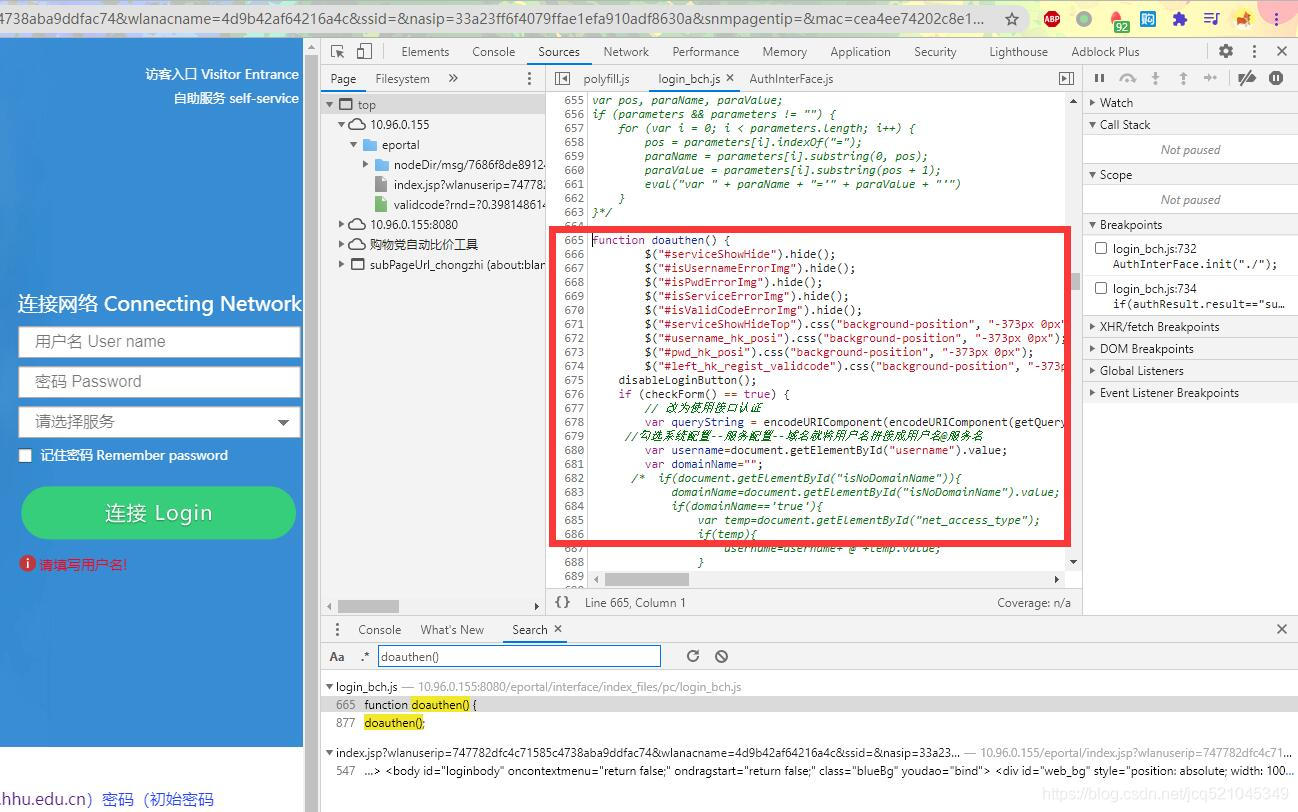Open the service selection dropdown

[x=159, y=422]
